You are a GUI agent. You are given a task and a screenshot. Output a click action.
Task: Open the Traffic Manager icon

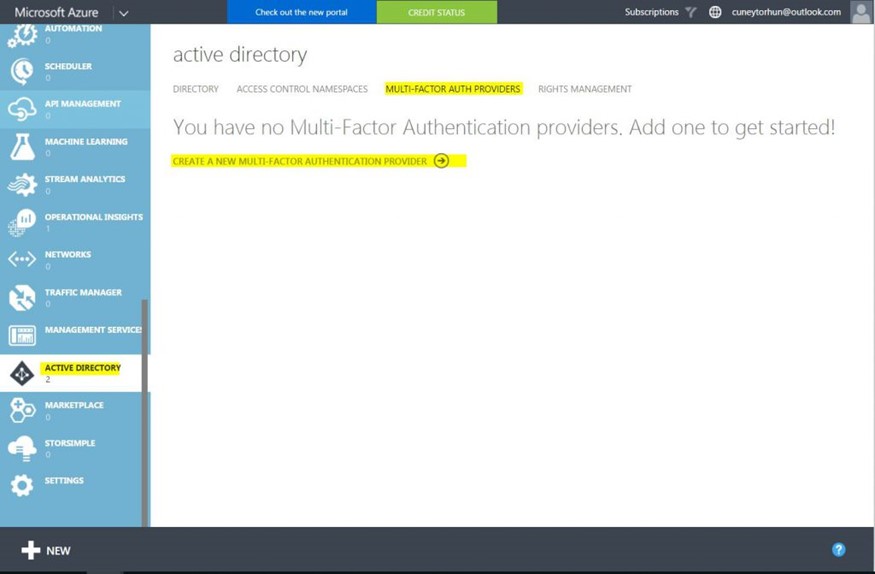[22, 297]
